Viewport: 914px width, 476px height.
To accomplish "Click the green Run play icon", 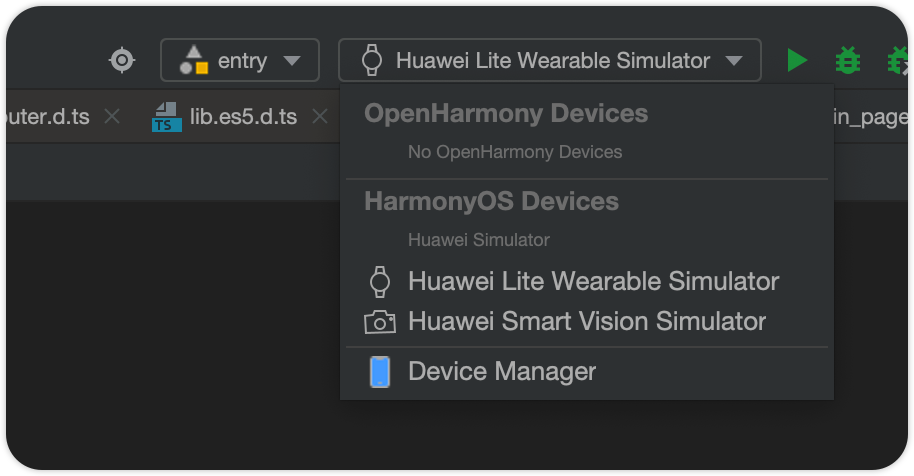I will [797, 61].
